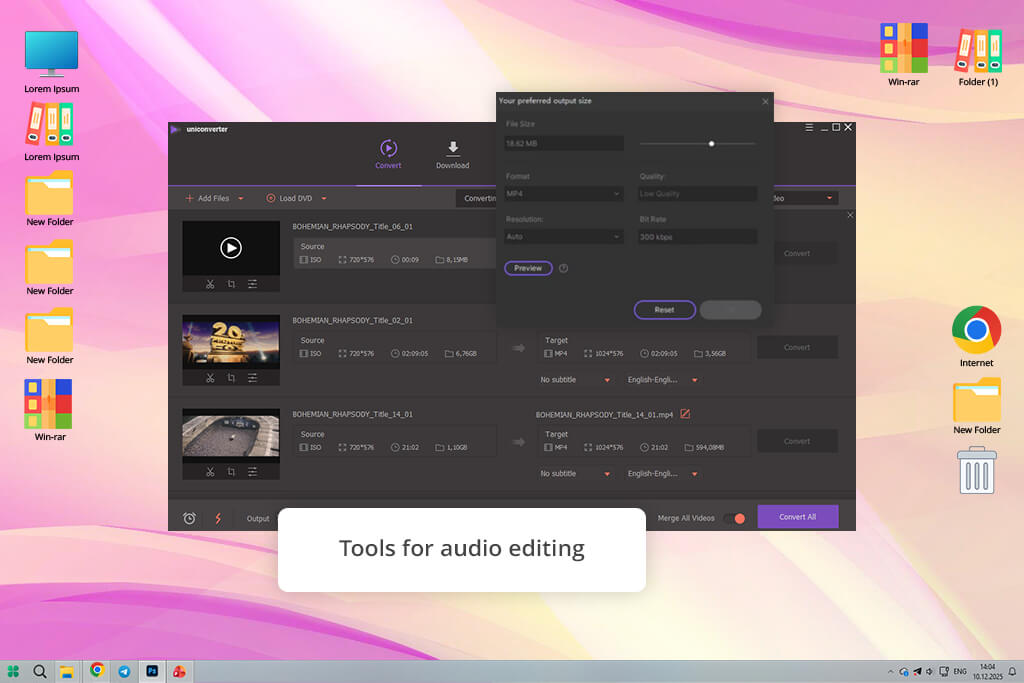Open effects settings for Title_02_01
Image resolution: width=1024 pixels, height=683 pixels.
coord(252,378)
